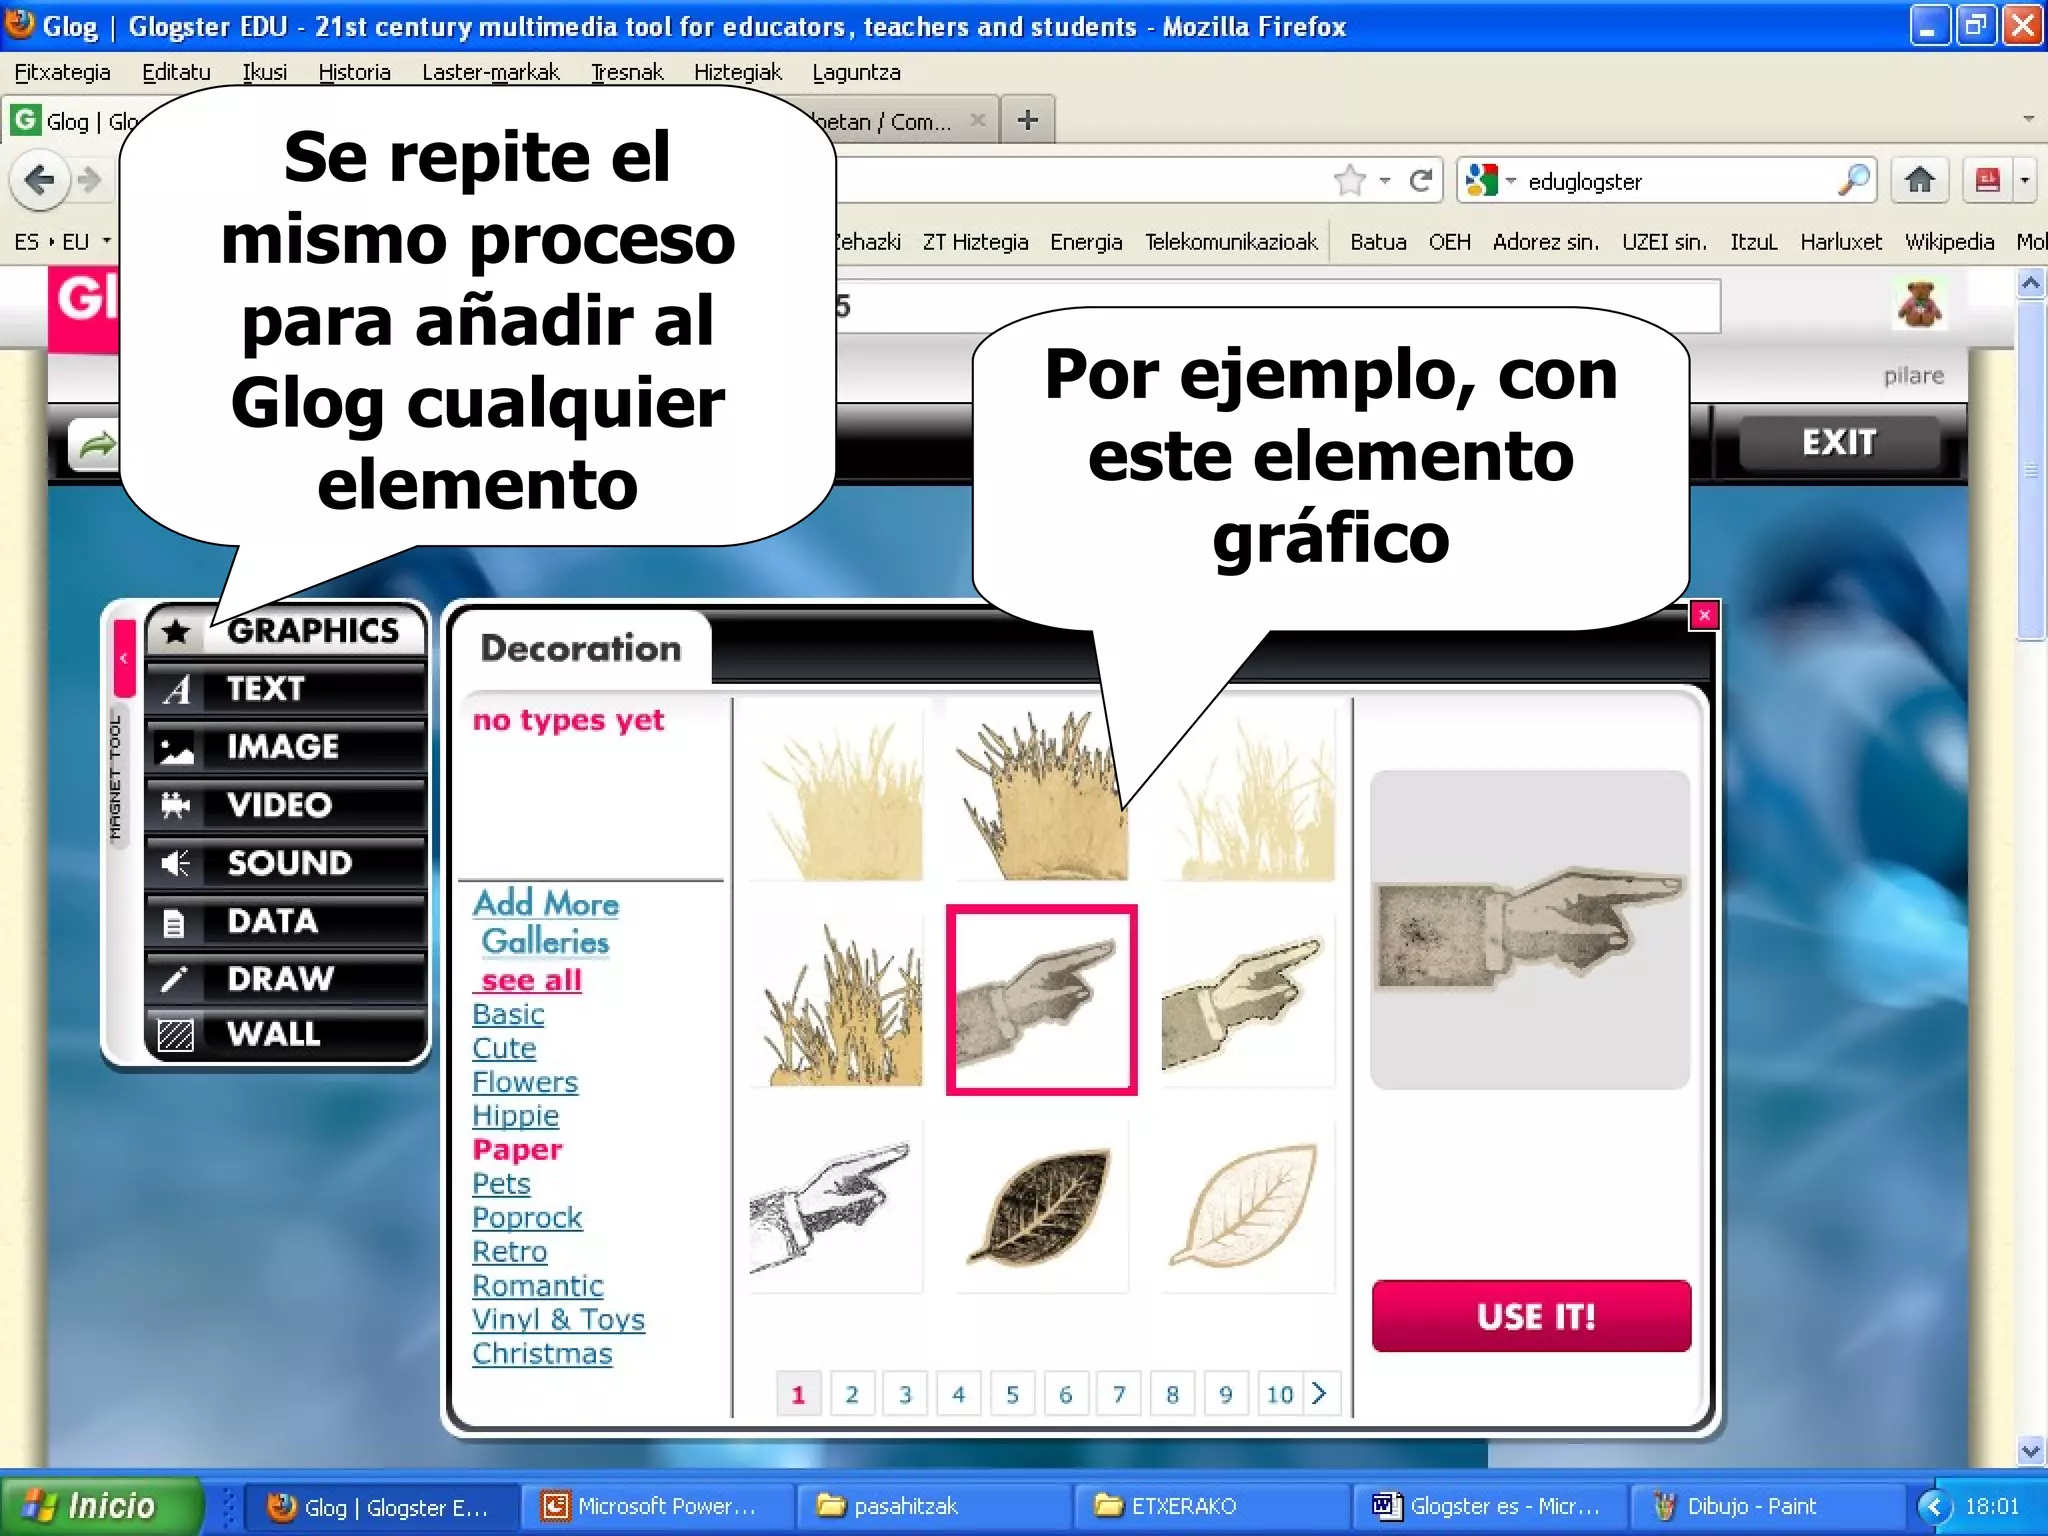Reload the page with refresh icon

point(1420,181)
